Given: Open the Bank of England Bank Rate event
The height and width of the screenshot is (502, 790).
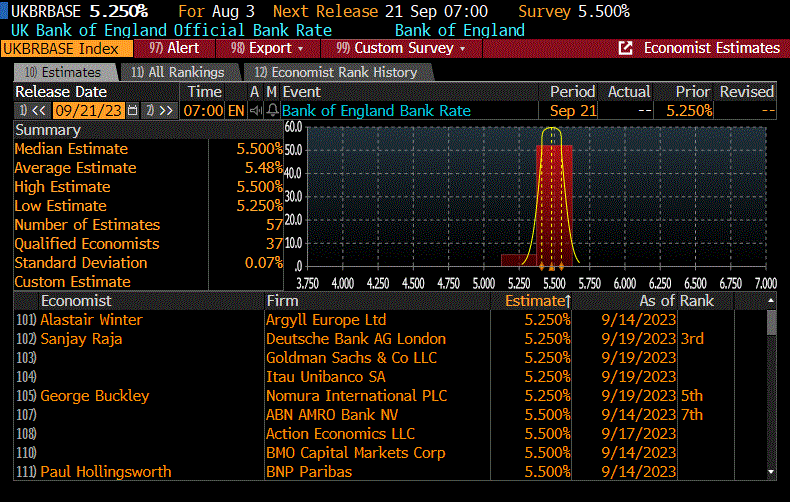Looking at the screenshot, I should (x=376, y=110).
